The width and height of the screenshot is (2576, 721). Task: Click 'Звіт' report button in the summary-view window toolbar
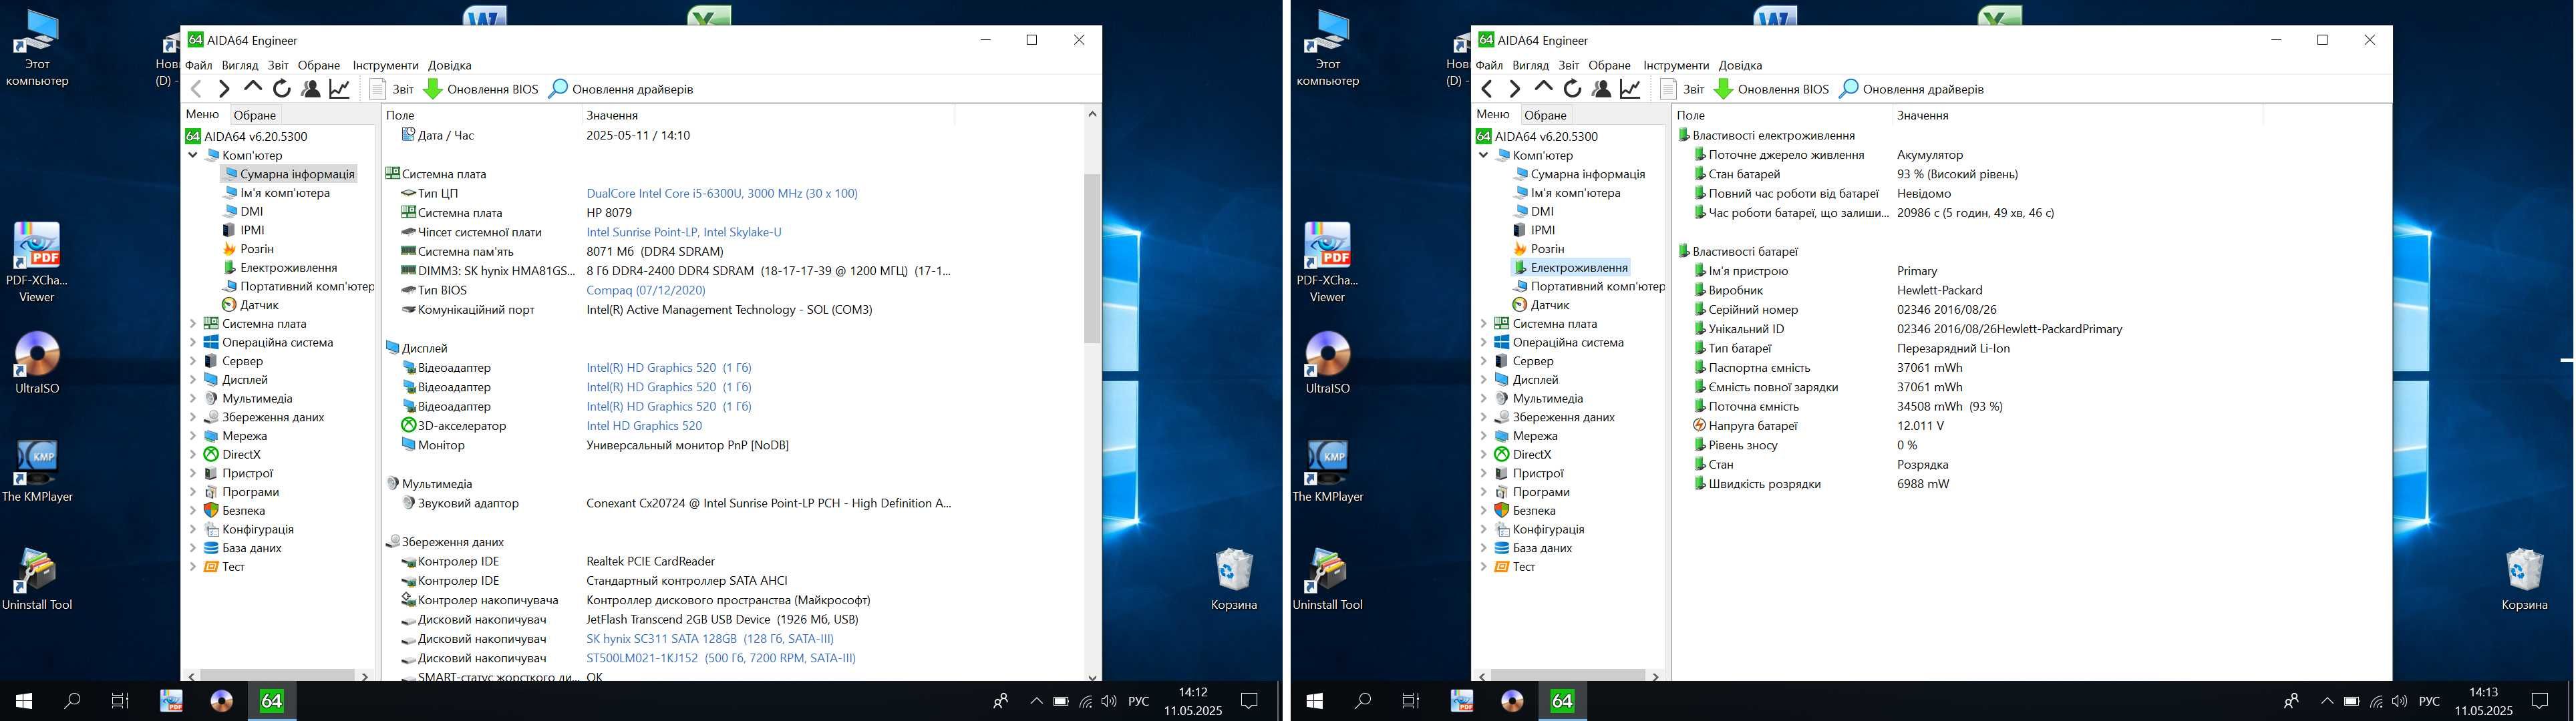tap(392, 89)
